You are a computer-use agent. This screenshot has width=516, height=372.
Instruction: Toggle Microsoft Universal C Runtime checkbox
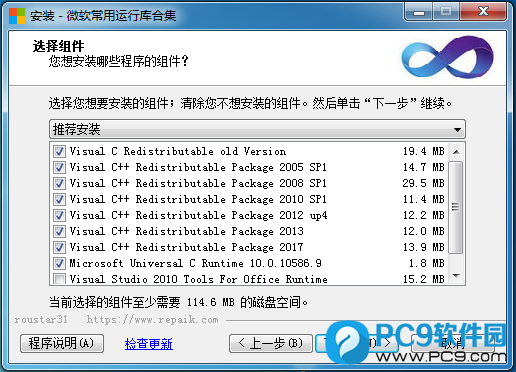click(59, 263)
